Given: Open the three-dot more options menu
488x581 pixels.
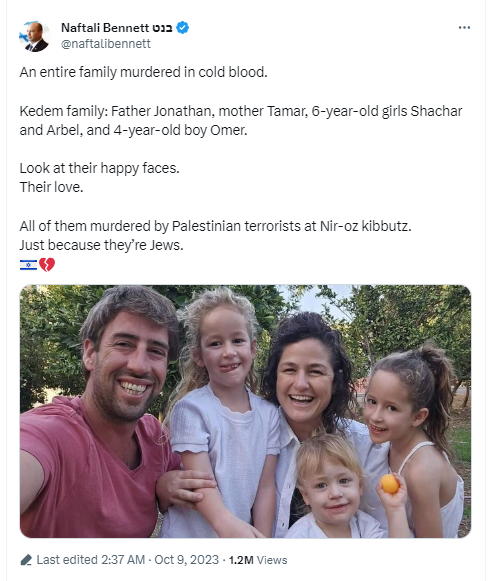Looking at the screenshot, I should point(464,28).
